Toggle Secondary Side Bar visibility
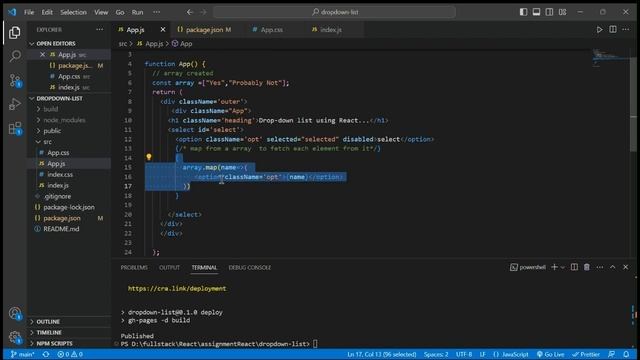Image resolution: width=640 pixels, height=360 pixels. tap(549, 12)
